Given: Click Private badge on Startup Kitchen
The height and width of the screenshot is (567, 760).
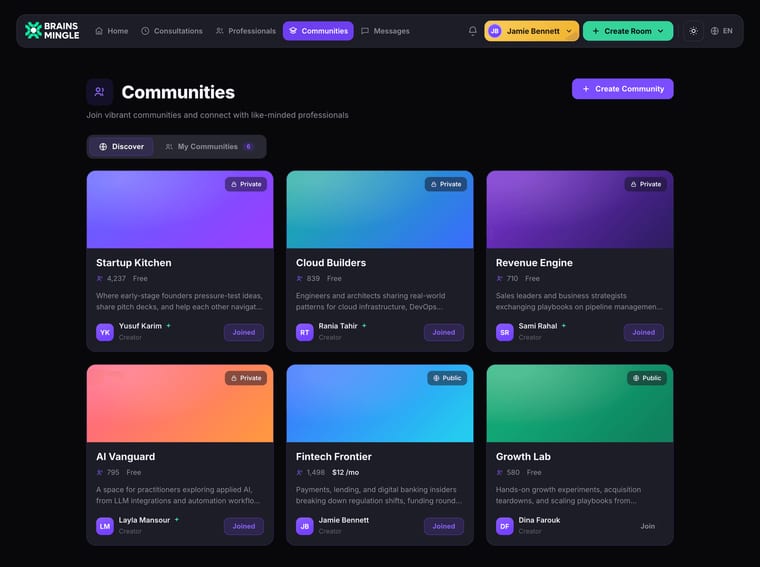Looking at the screenshot, I should pyautogui.click(x=246, y=184).
